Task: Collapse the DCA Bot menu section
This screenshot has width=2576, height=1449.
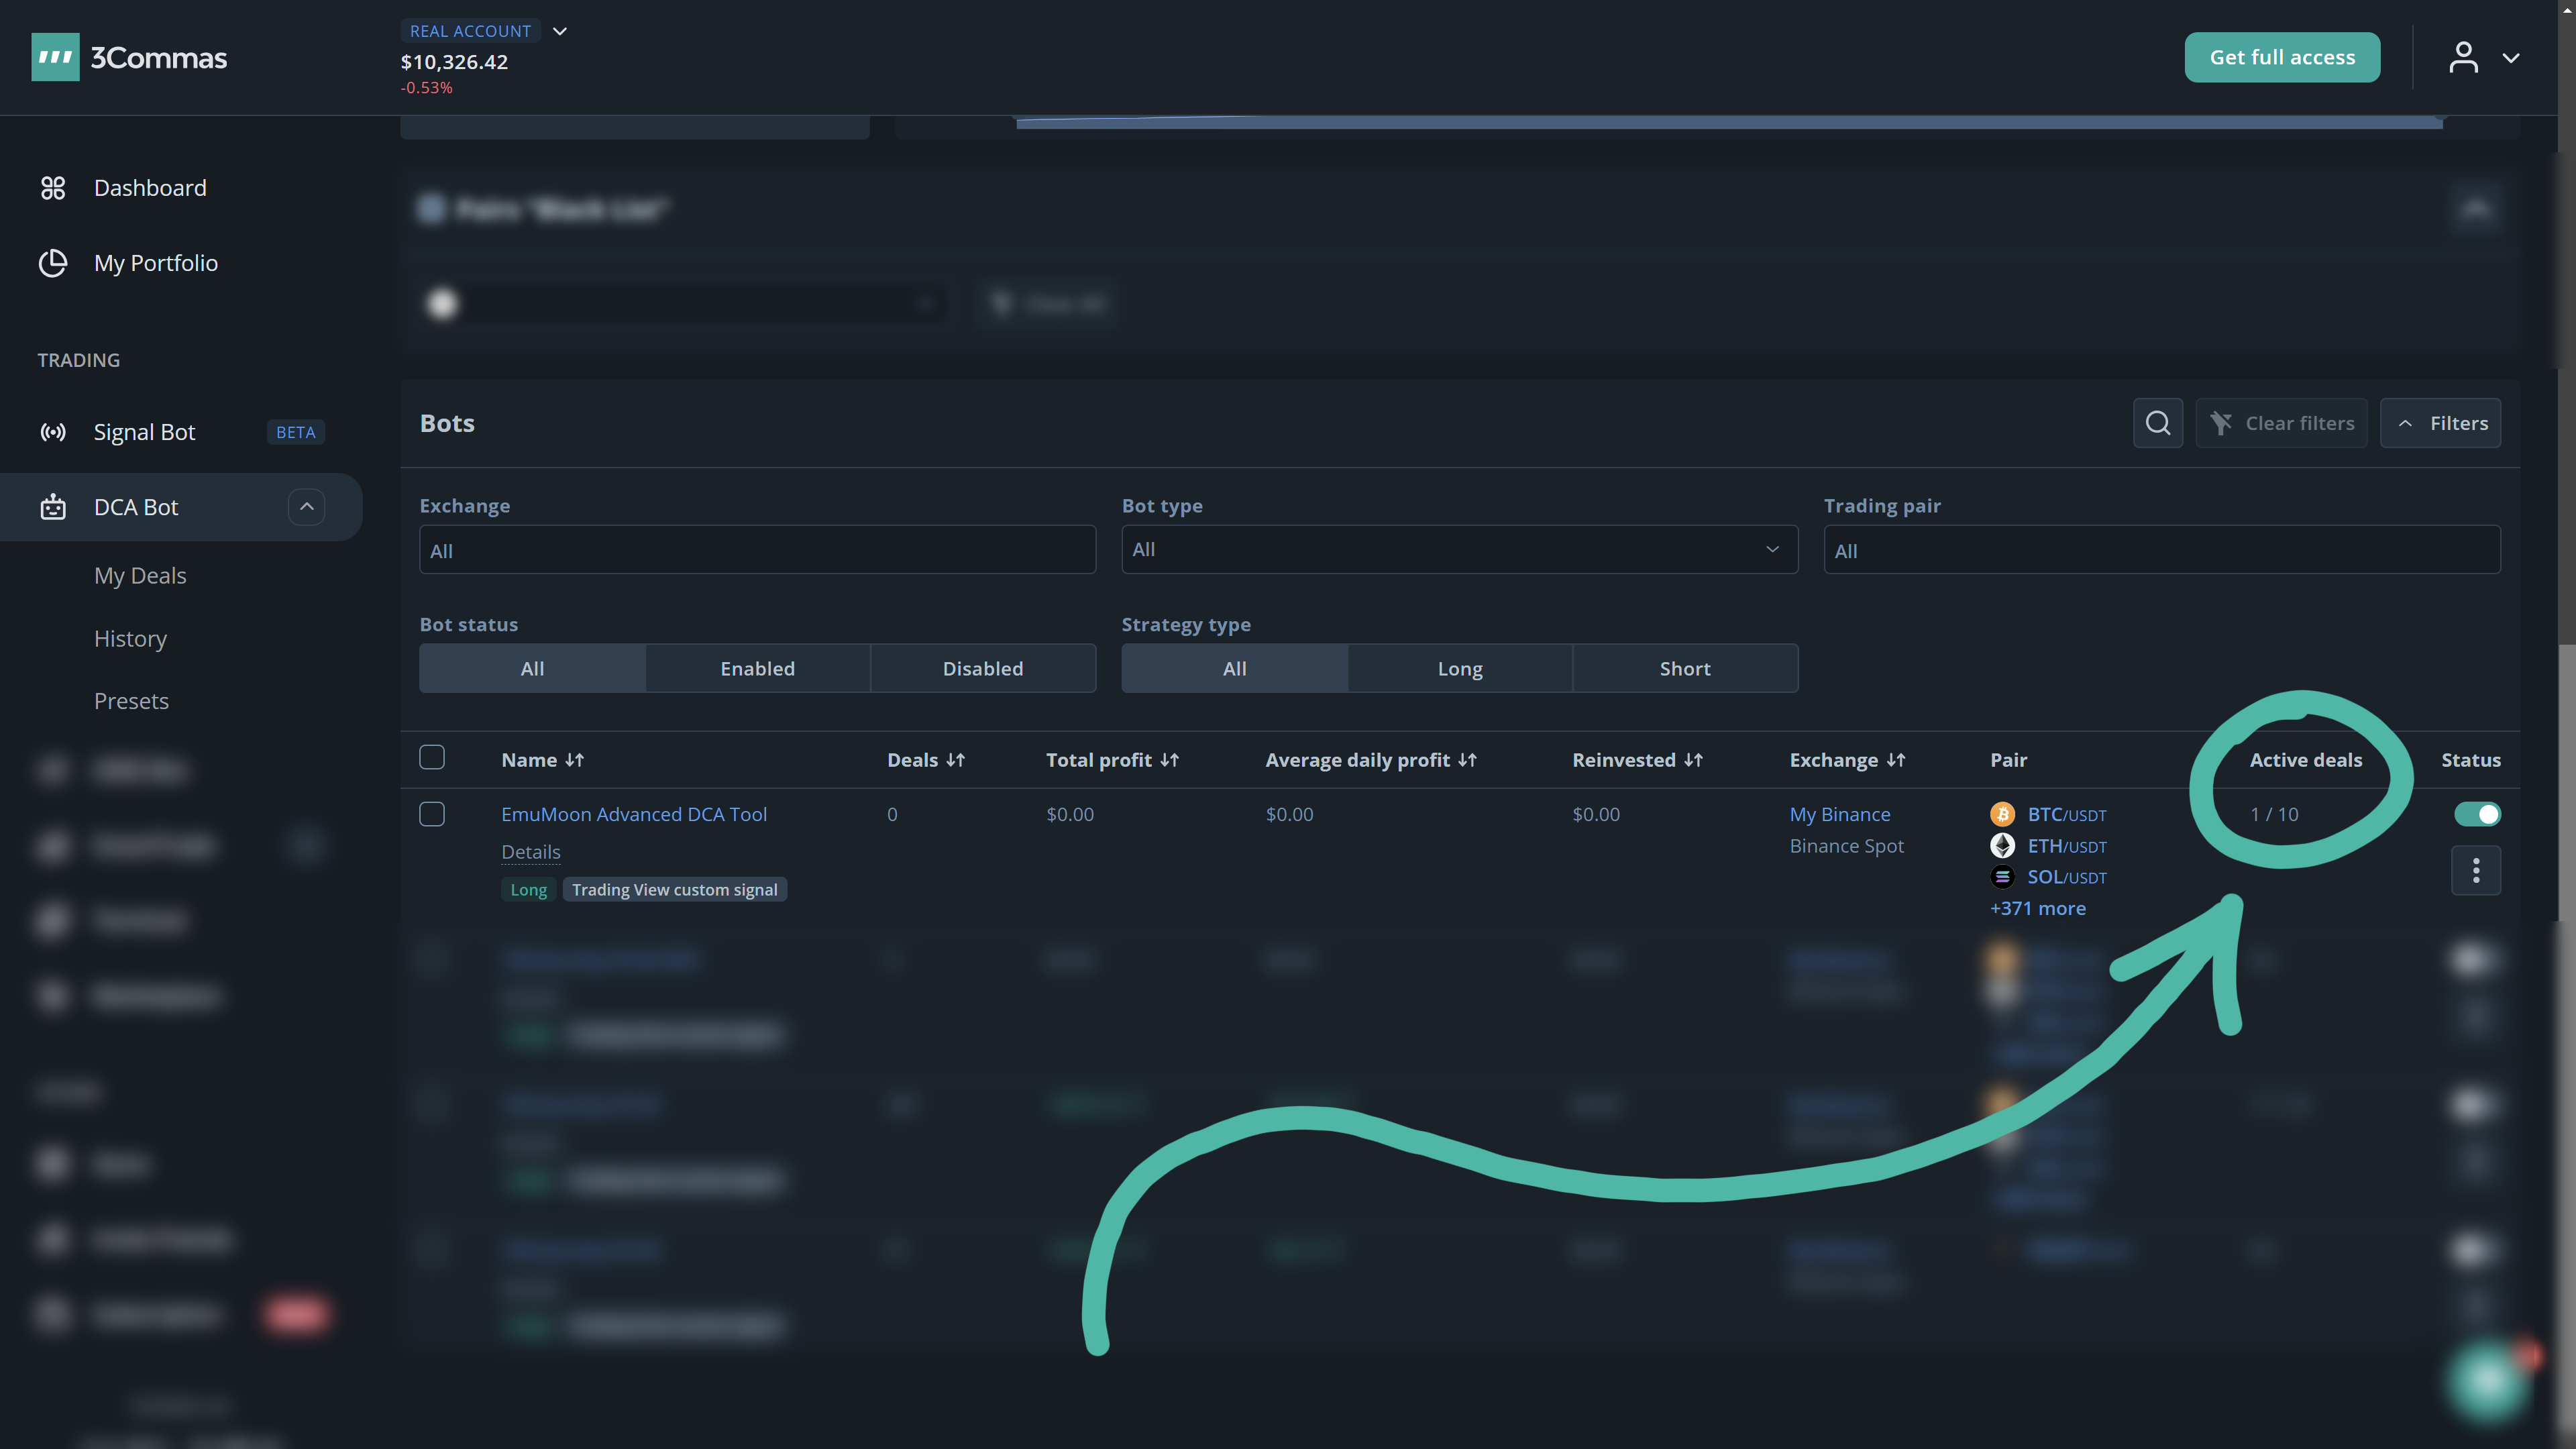Action: click(306, 507)
